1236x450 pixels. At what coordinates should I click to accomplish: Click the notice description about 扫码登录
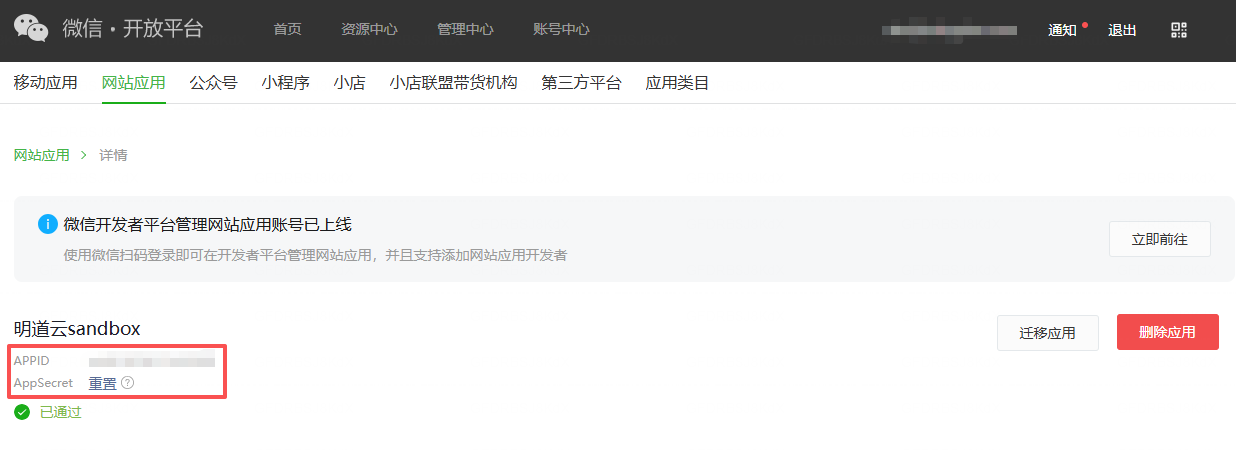[x=315, y=255]
